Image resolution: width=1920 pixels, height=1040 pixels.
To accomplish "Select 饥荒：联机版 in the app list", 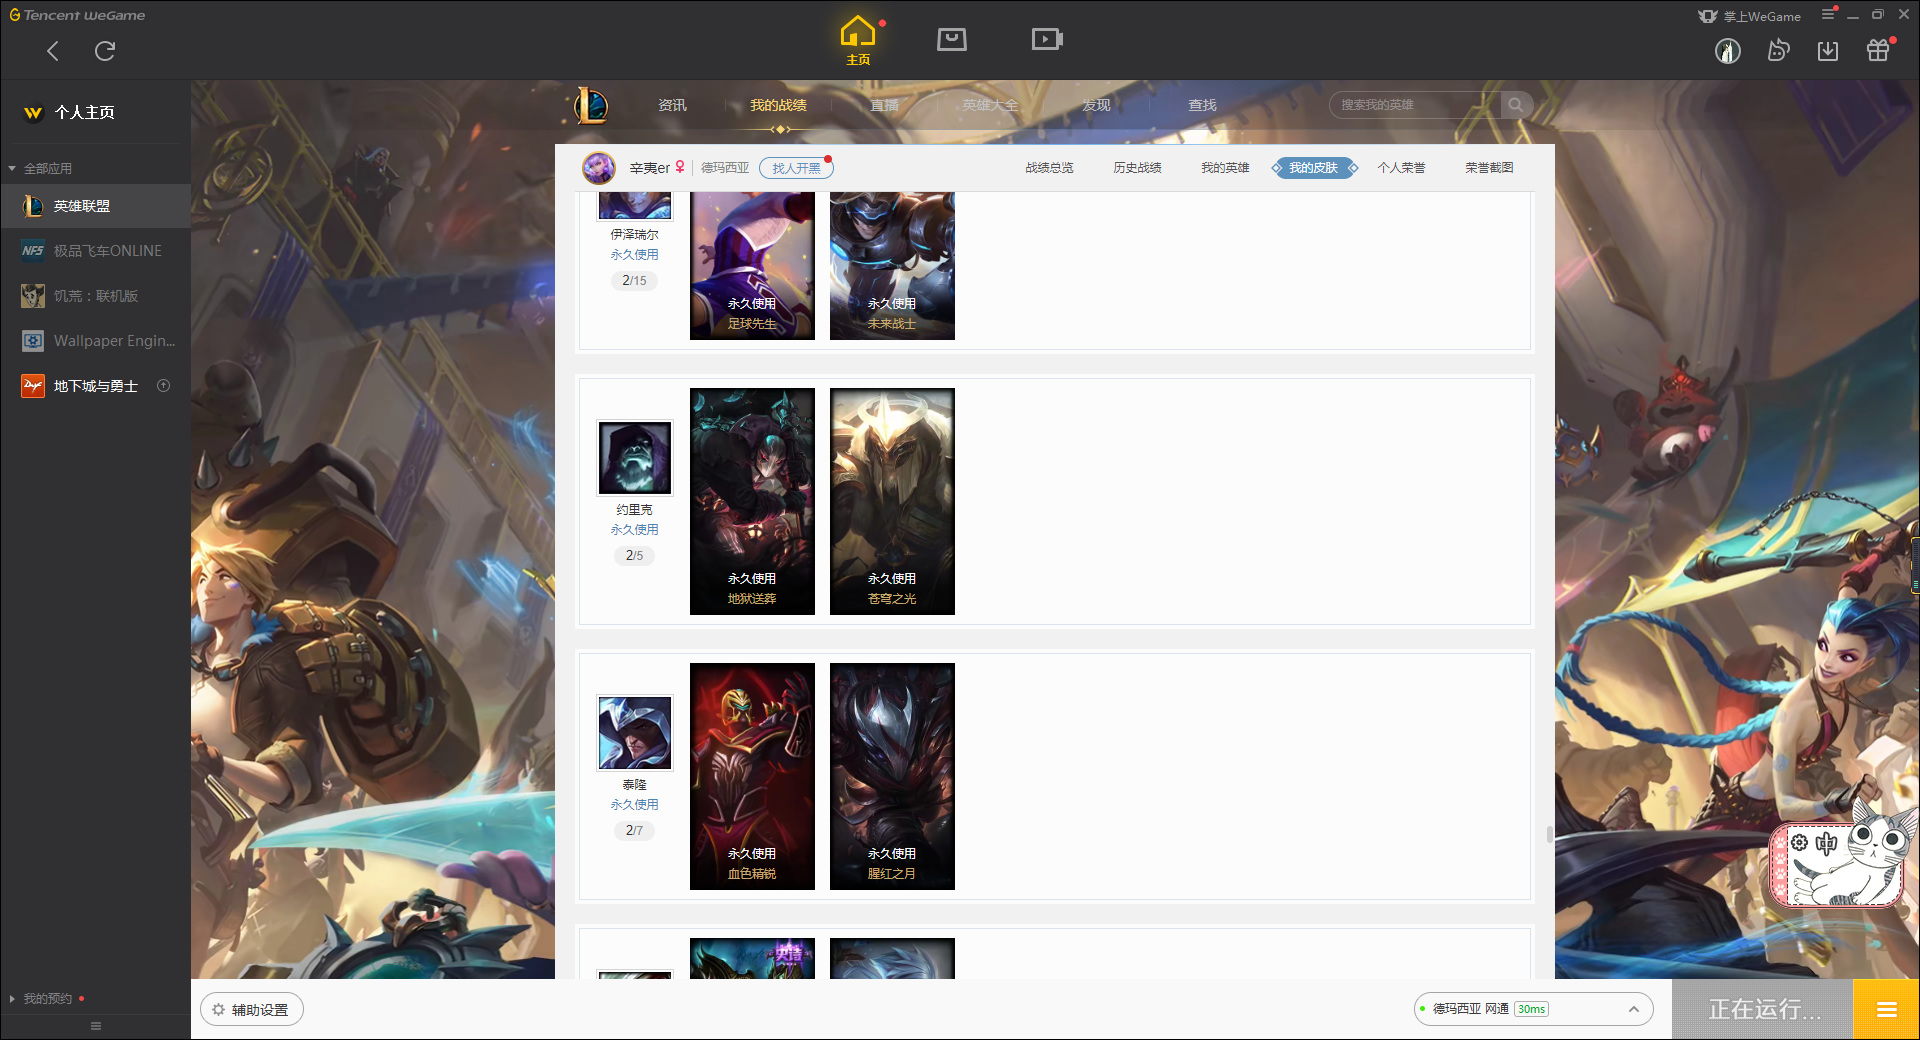I will (x=95, y=296).
